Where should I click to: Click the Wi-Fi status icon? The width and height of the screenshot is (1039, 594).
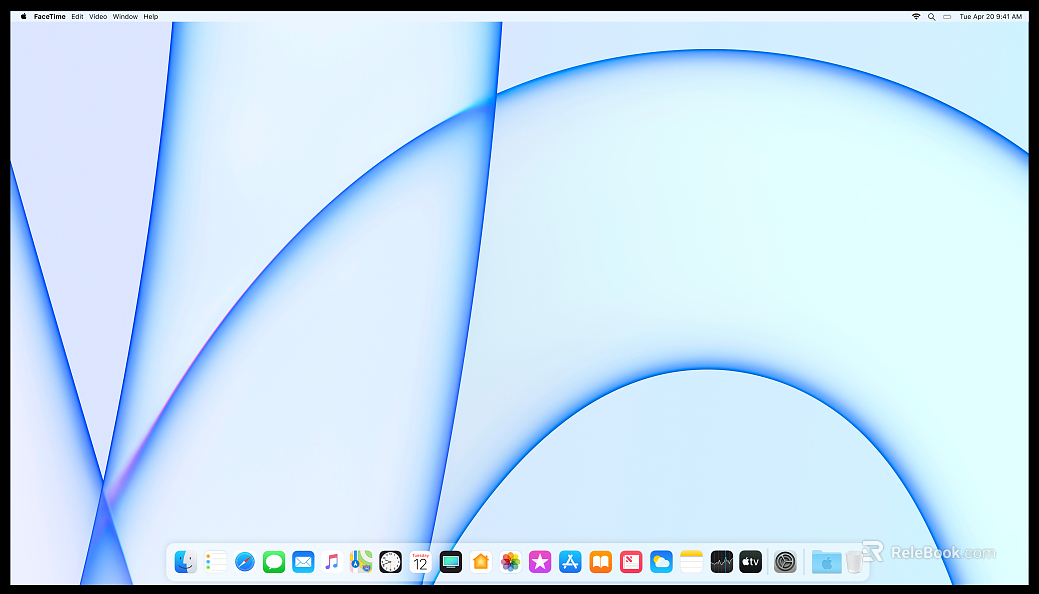[916, 17]
